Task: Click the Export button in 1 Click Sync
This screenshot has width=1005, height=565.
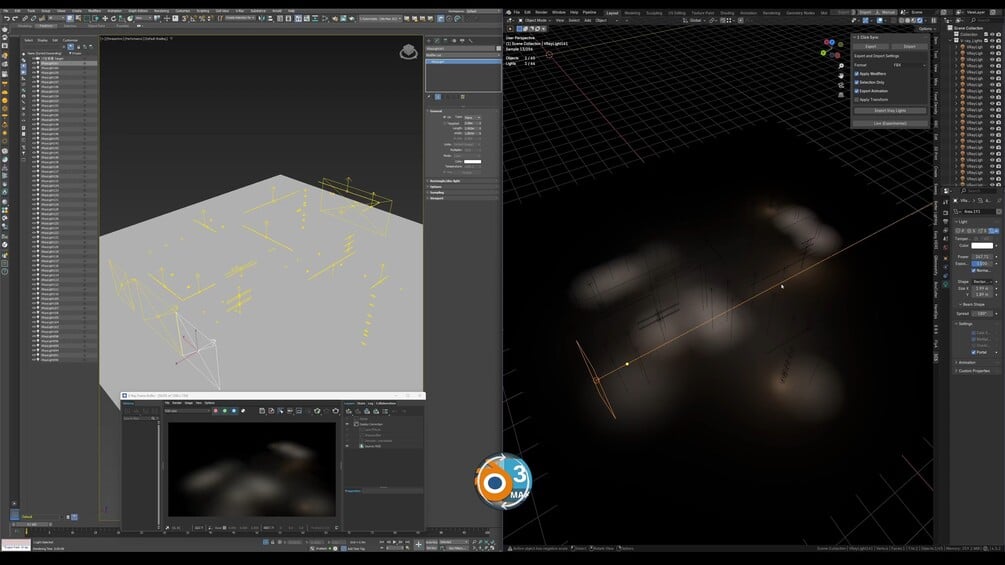Action: (870, 46)
